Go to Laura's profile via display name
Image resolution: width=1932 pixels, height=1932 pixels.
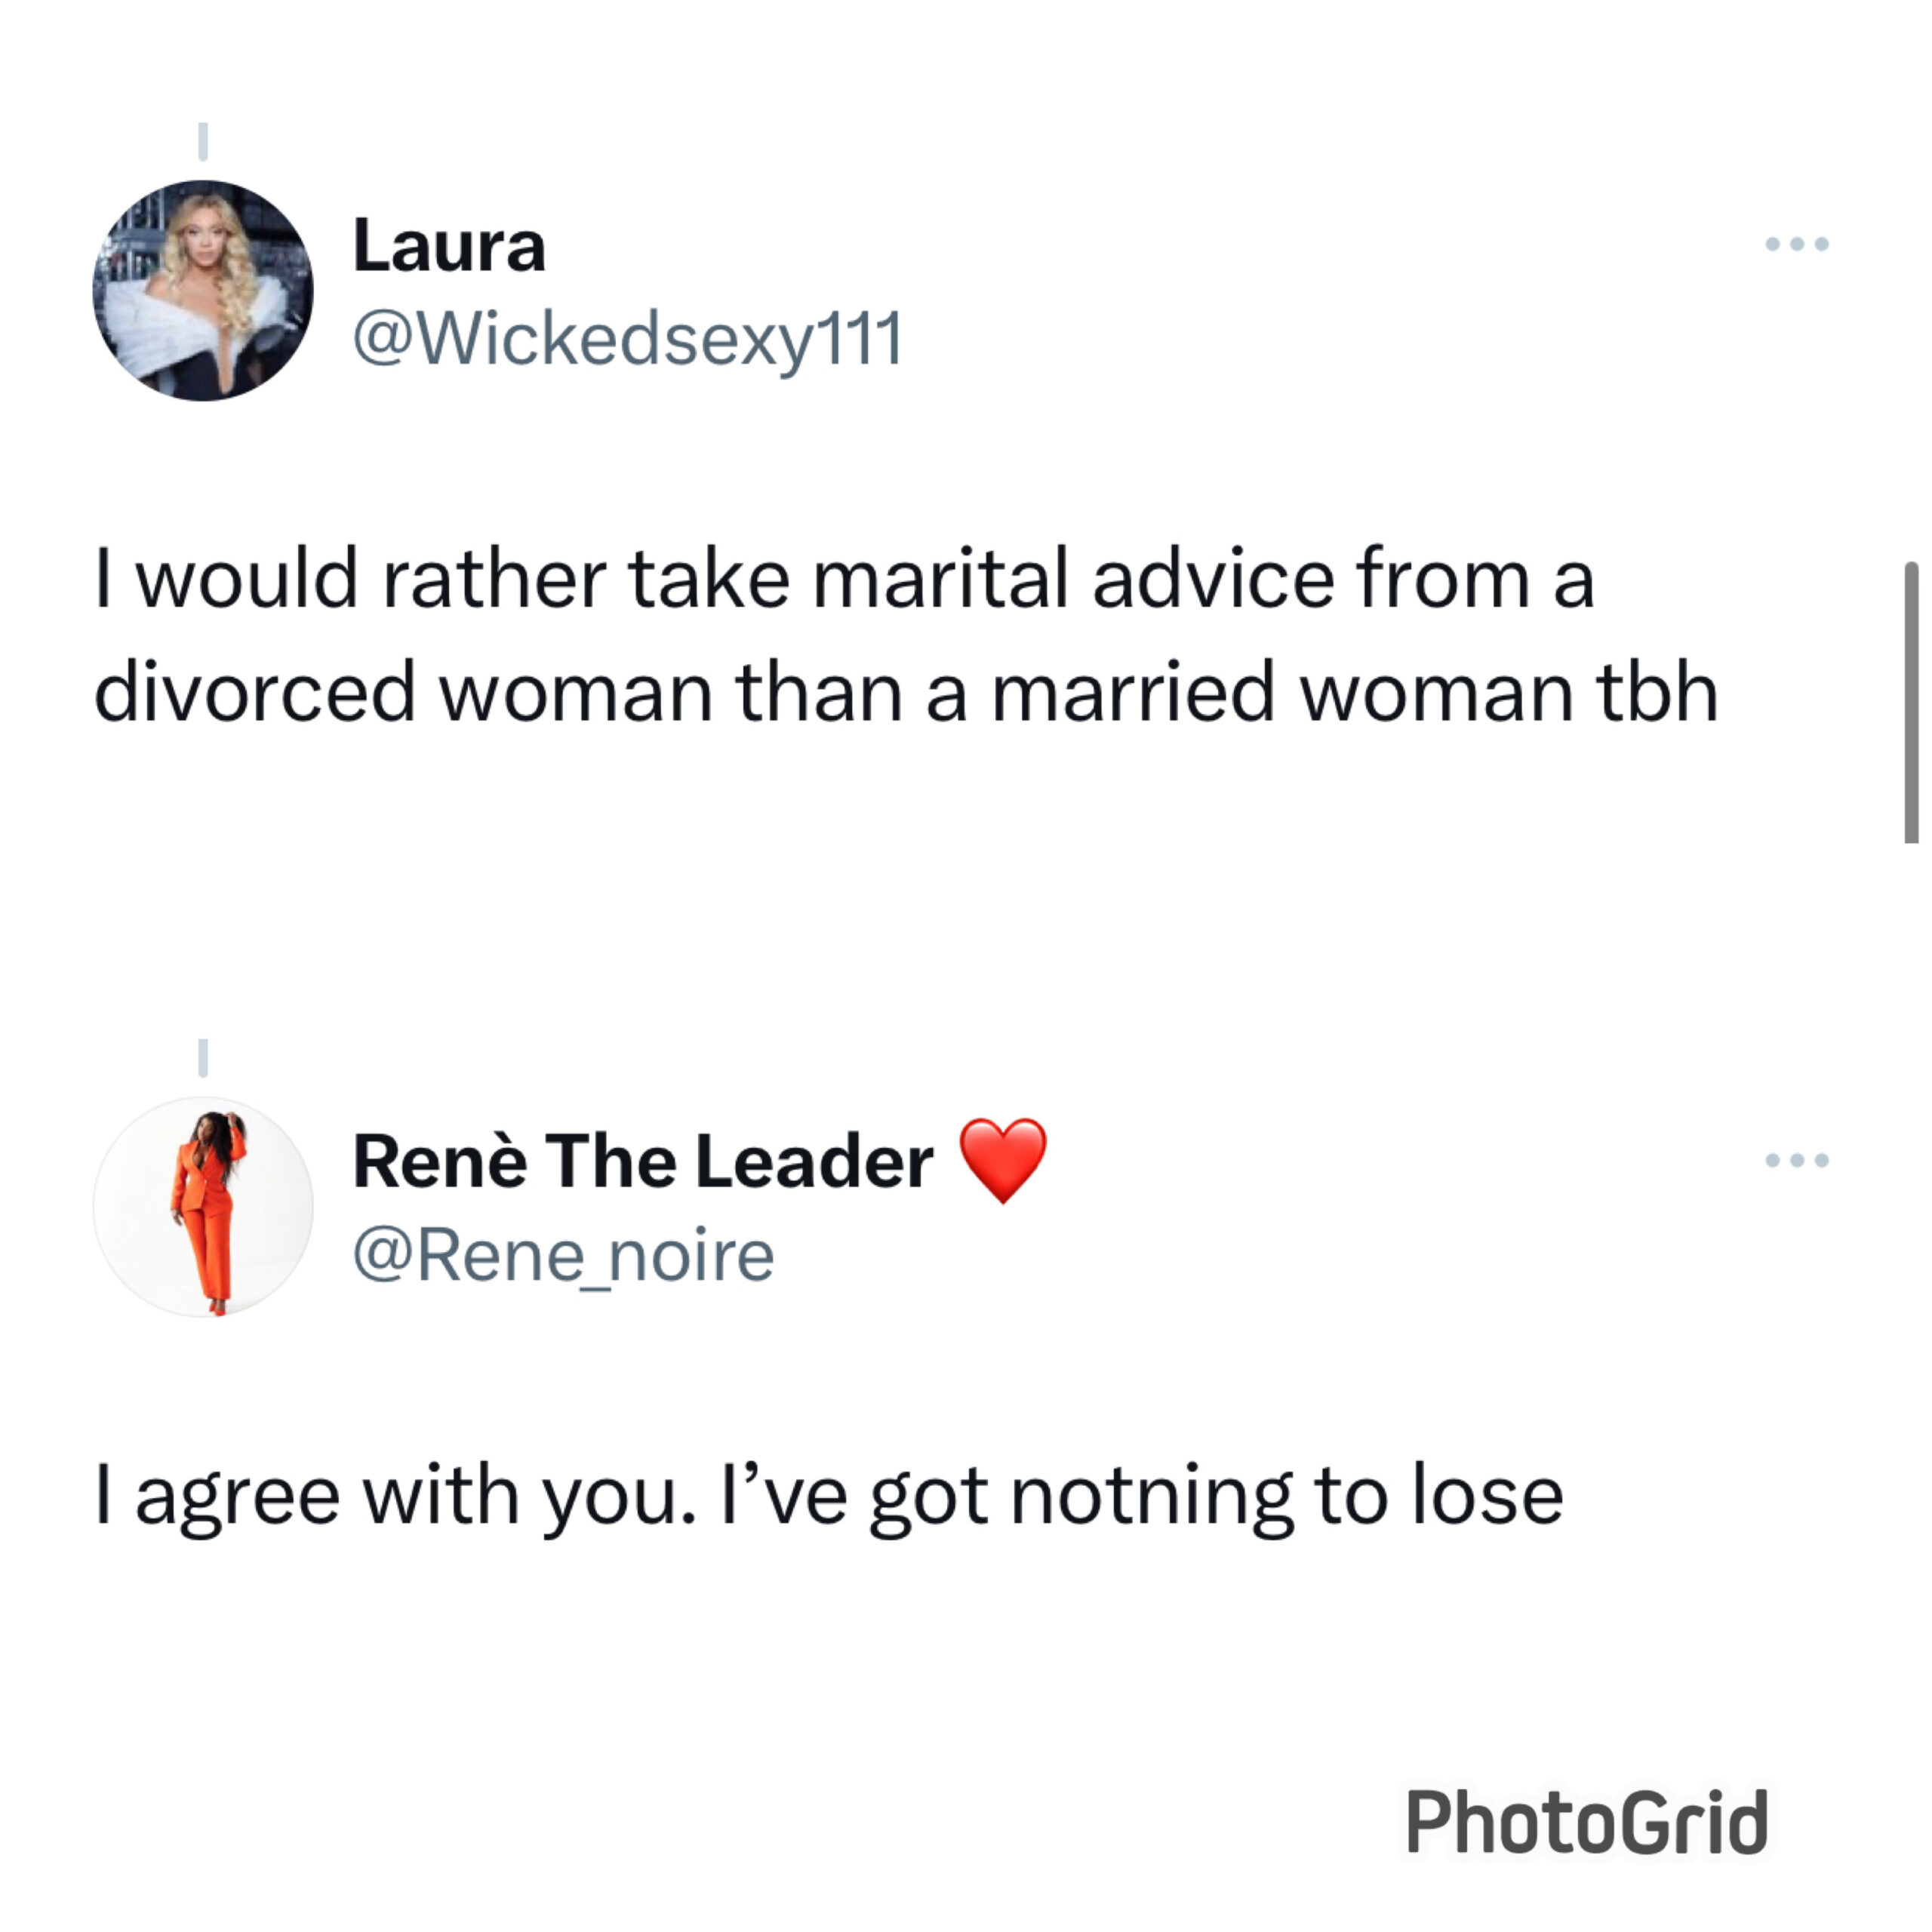[x=449, y=245]
